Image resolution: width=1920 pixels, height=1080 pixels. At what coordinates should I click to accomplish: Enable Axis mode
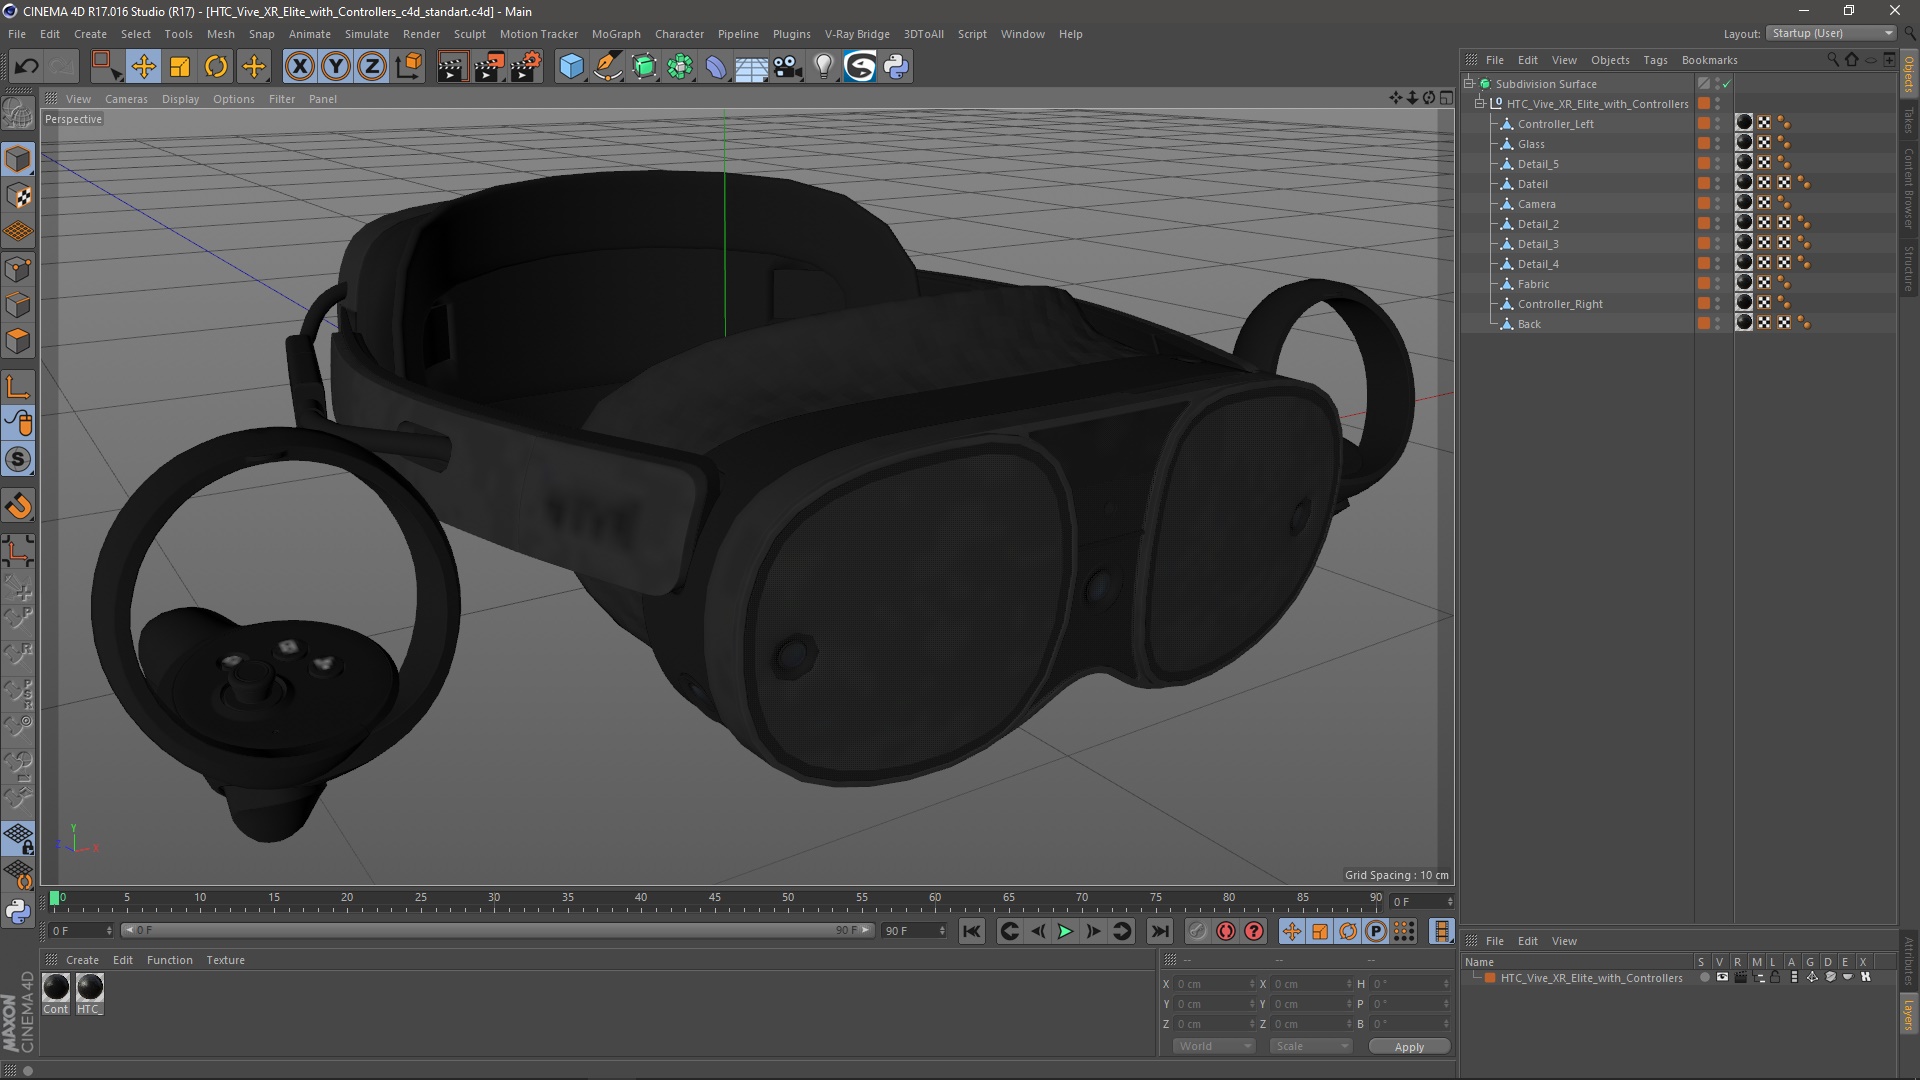tap(18, 387)
